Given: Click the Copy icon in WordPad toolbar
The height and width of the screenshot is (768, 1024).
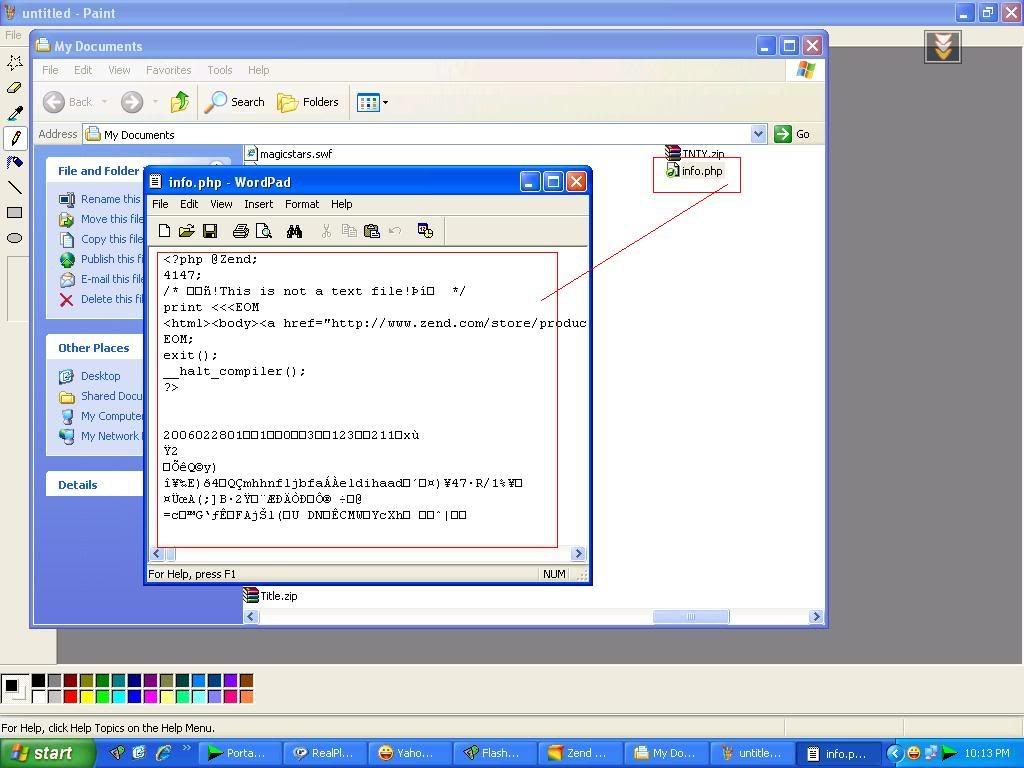Looking at the screenshot, I should coord(349,231).
